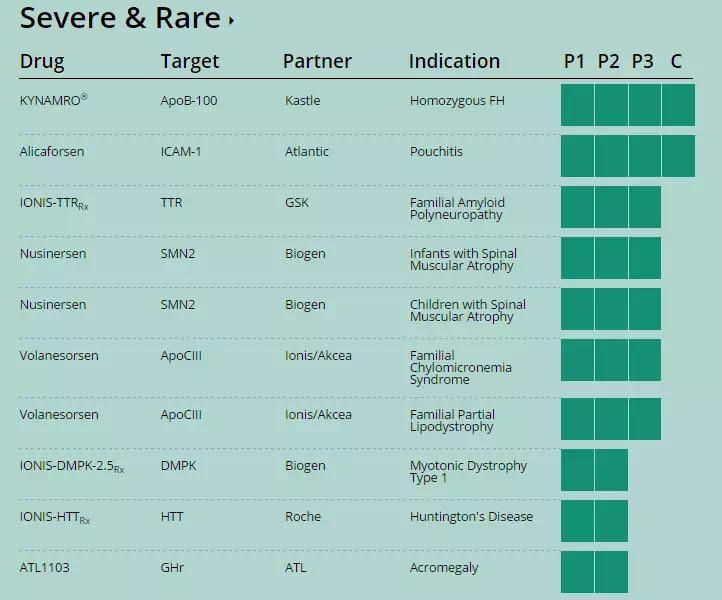Screen dimensions: 722x600
Task: Click Myotonic Dystrophy Type 1 indication
Action: tap(468, 472)
